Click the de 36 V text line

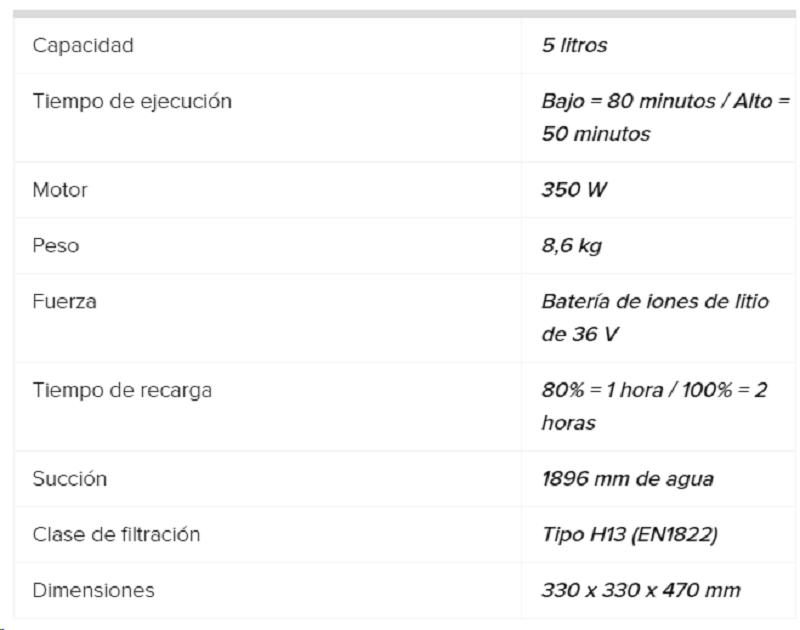(580, 335)
